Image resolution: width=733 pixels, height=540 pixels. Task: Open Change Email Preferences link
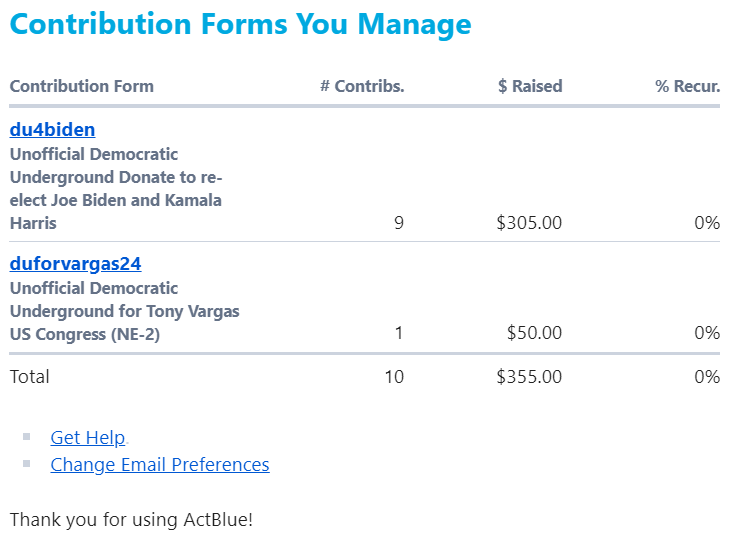pyautogui.click(x=159, y=464)
